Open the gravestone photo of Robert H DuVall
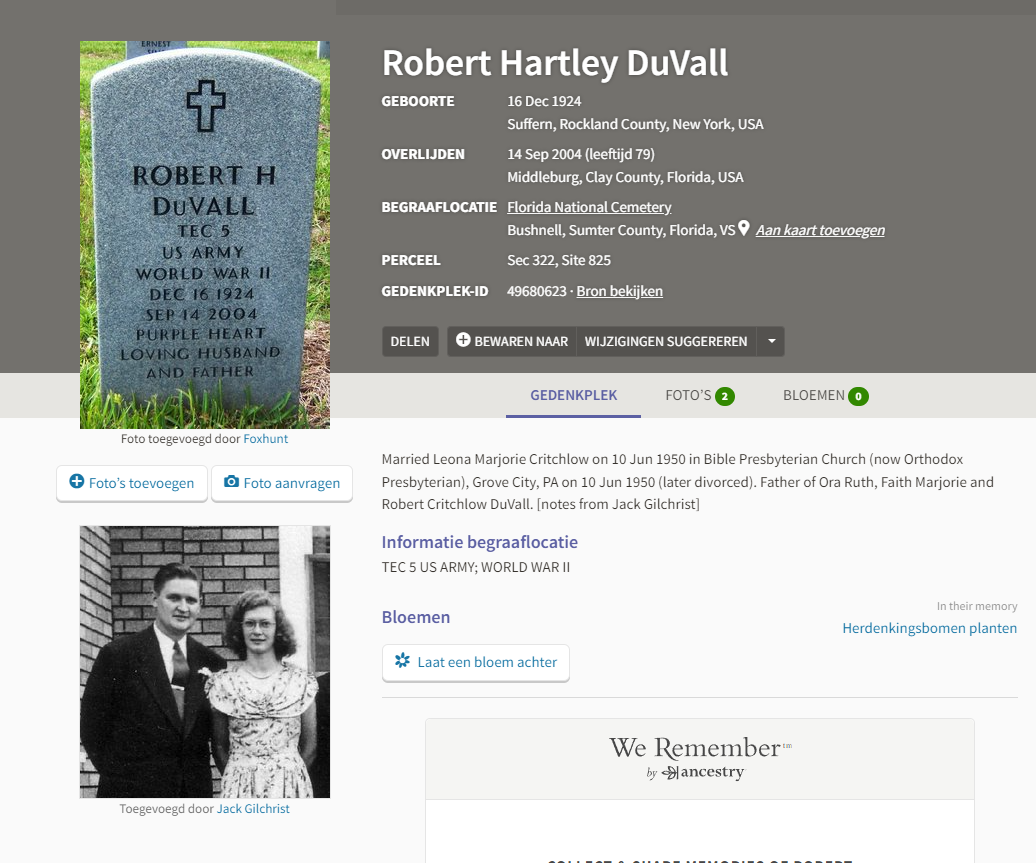 (205, 235)
